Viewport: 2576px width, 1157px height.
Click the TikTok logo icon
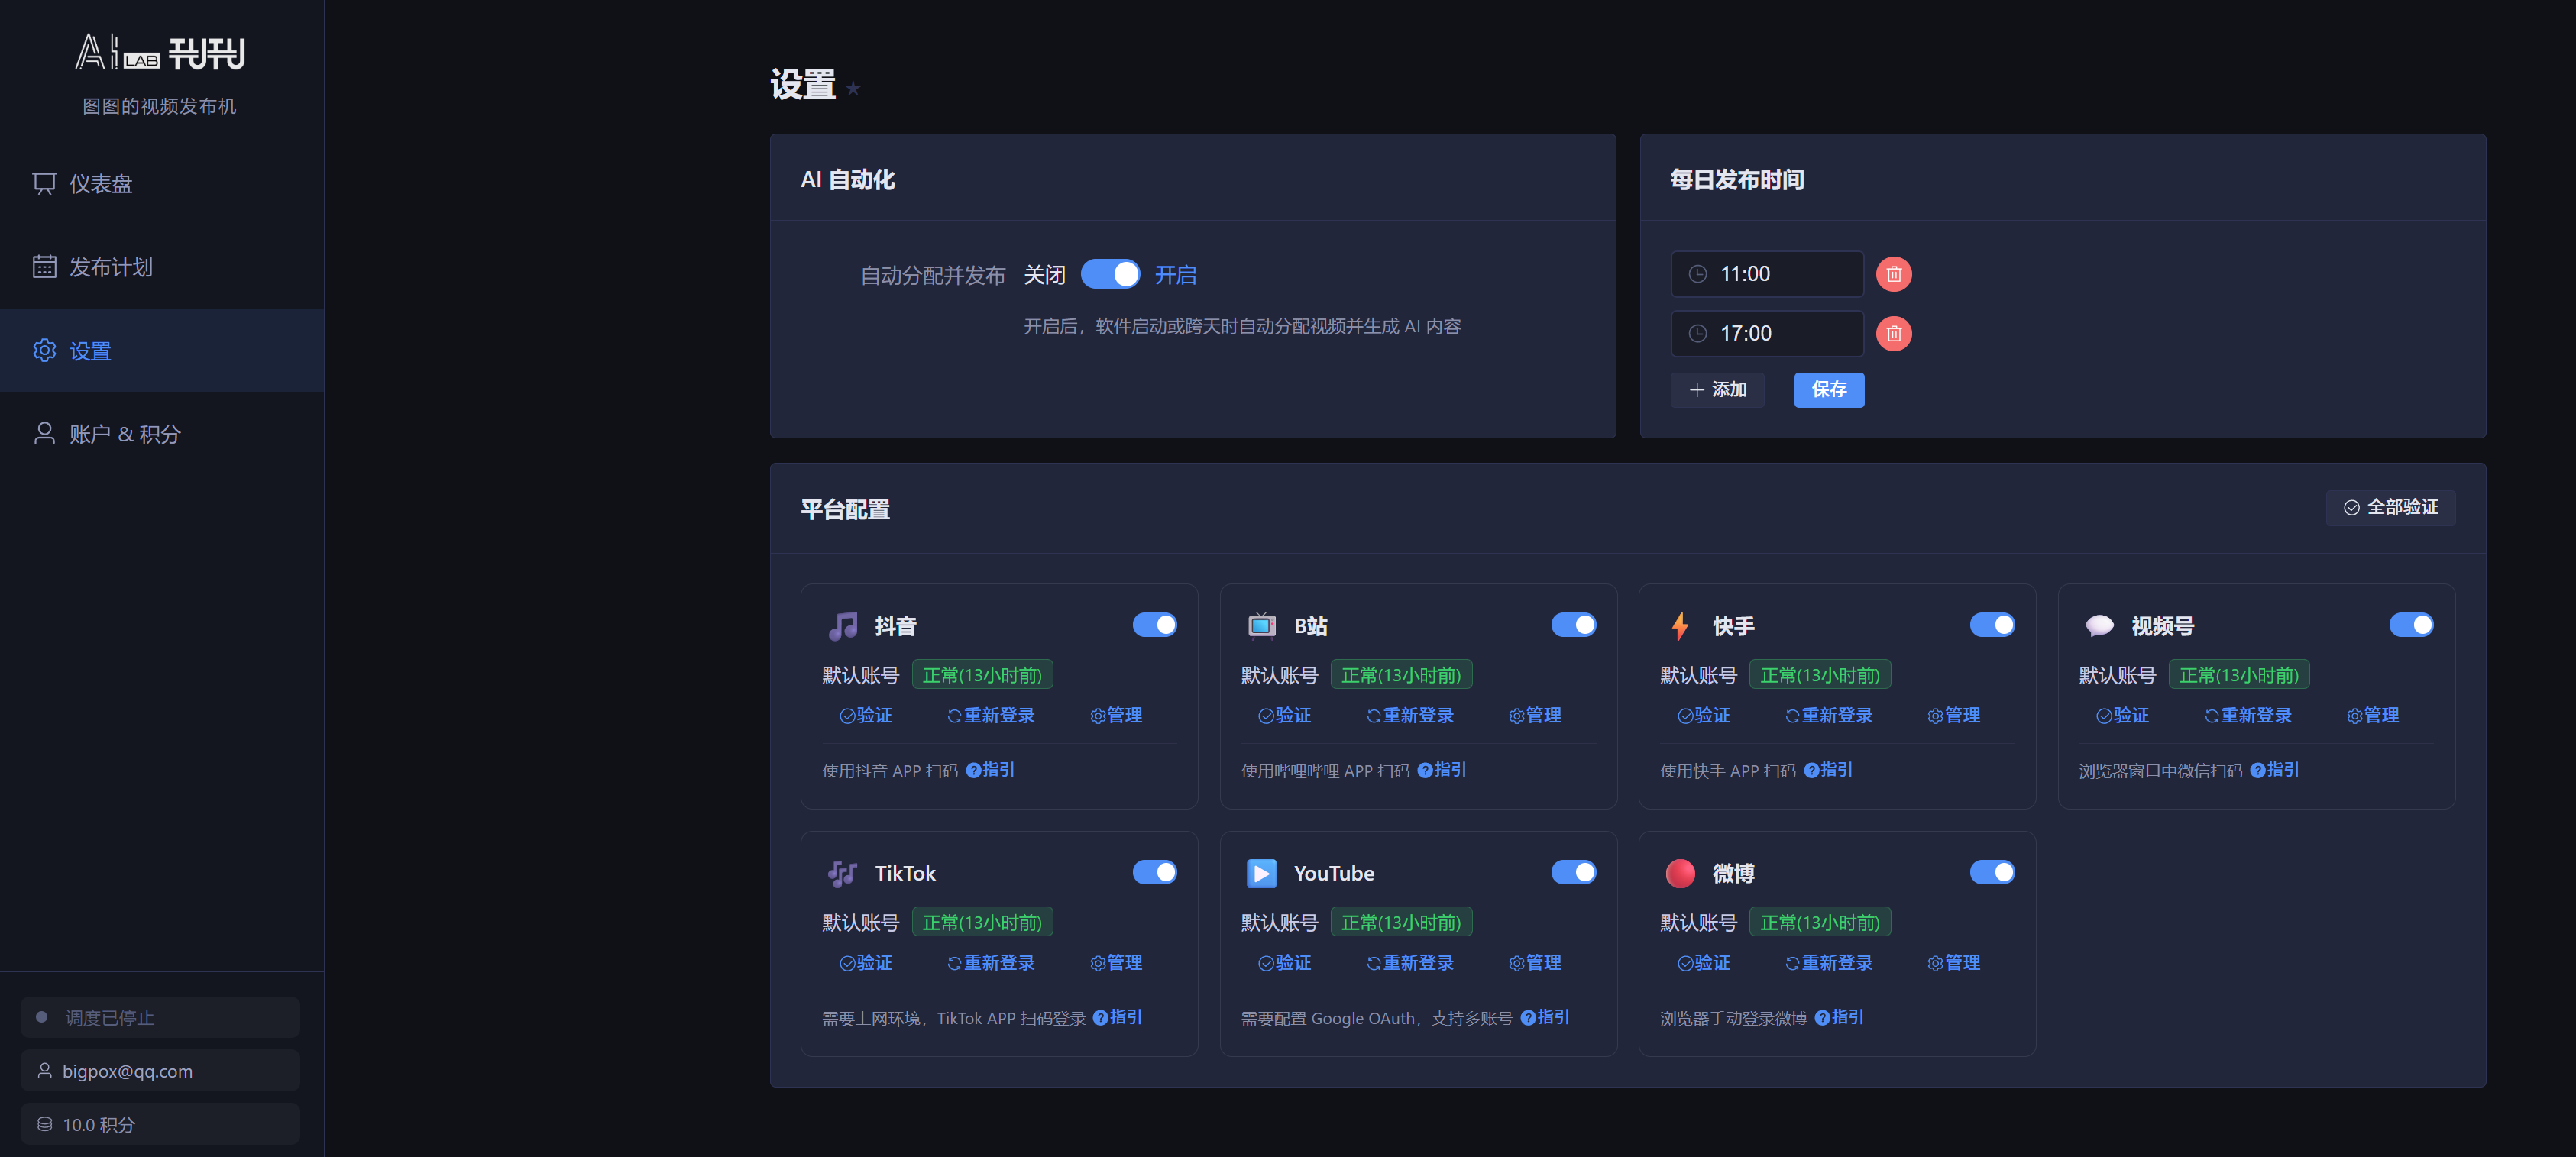842,871
